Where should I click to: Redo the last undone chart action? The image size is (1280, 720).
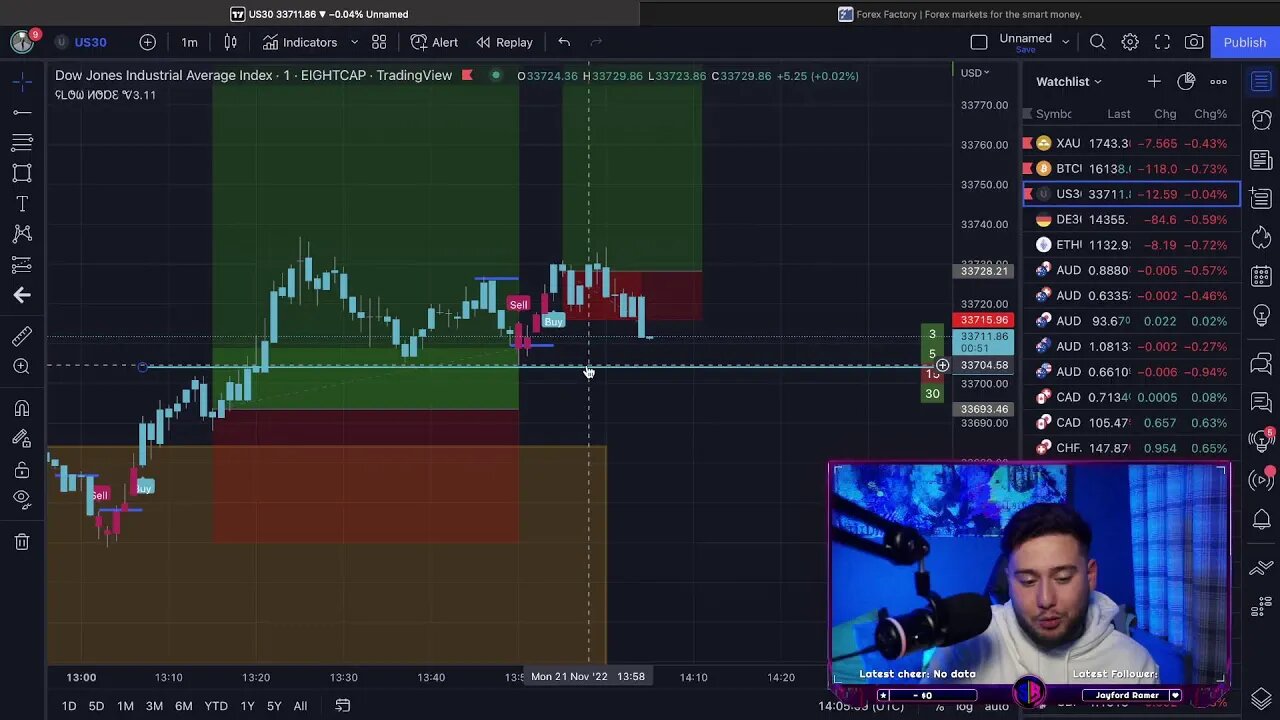point(596,42)
